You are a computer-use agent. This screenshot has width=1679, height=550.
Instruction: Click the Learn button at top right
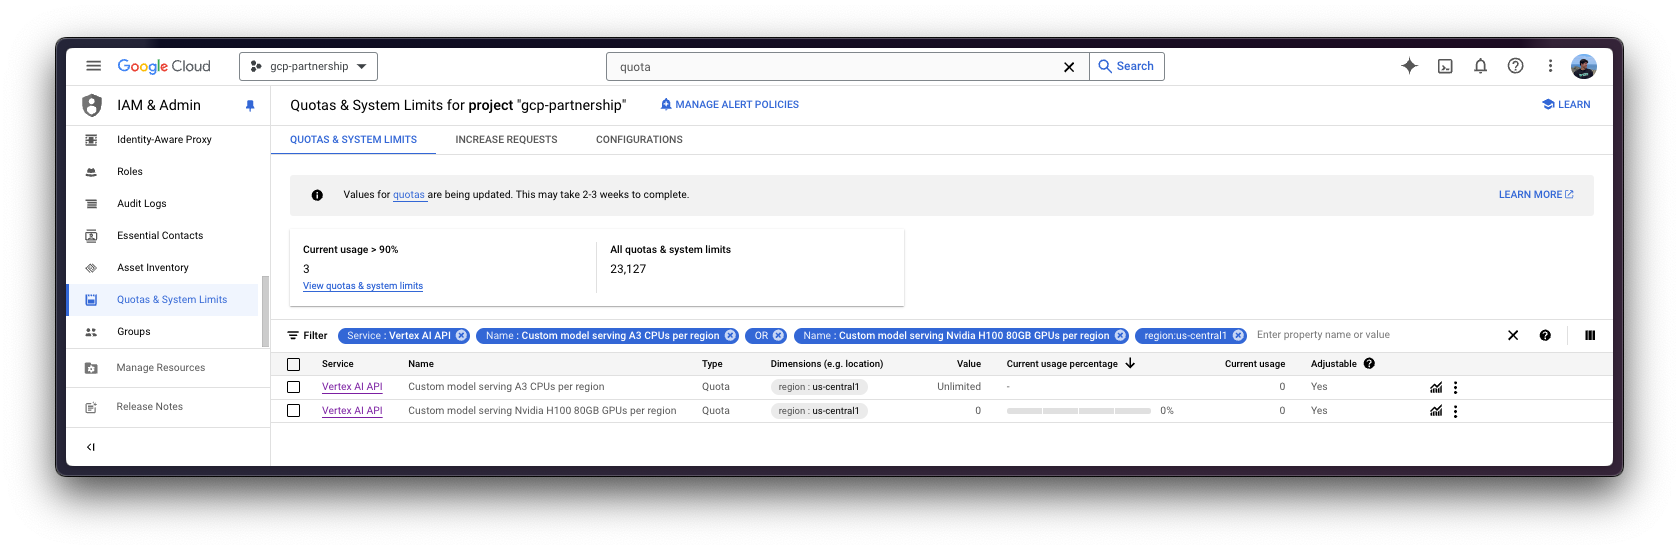pyautogui.click(x=1566, y=104)
